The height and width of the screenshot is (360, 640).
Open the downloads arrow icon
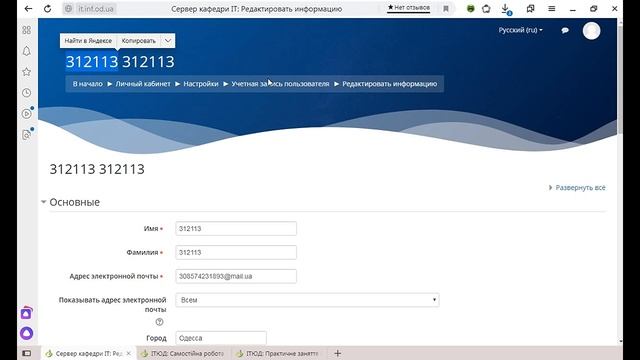506,9
